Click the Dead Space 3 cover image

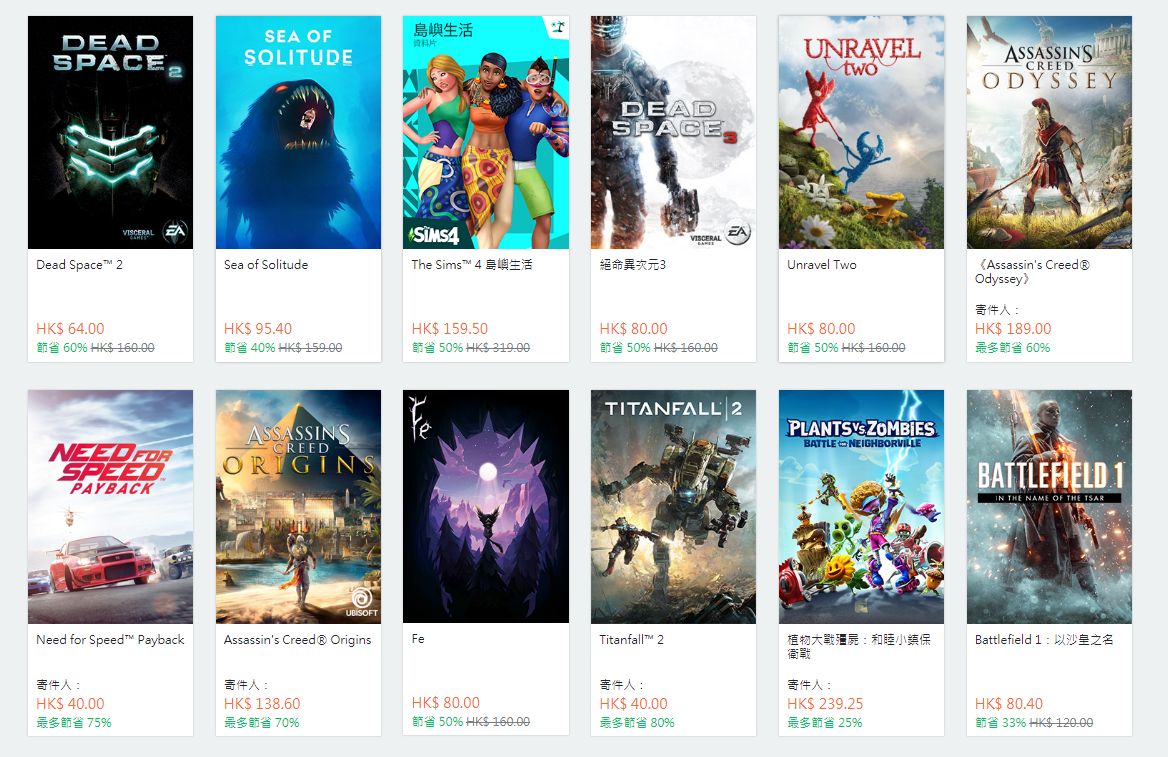673,133
